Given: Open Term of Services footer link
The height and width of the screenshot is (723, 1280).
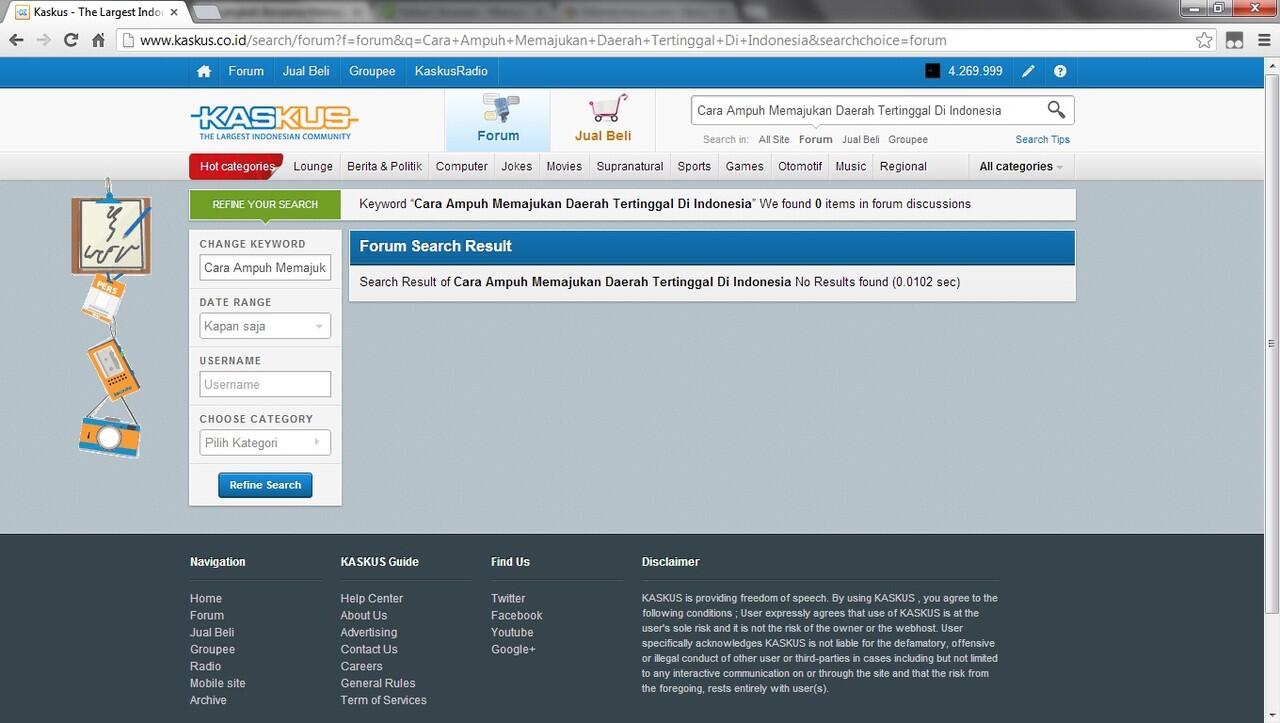Looking at the screenshot, I should pyautogui.click(x=384, y=700).
